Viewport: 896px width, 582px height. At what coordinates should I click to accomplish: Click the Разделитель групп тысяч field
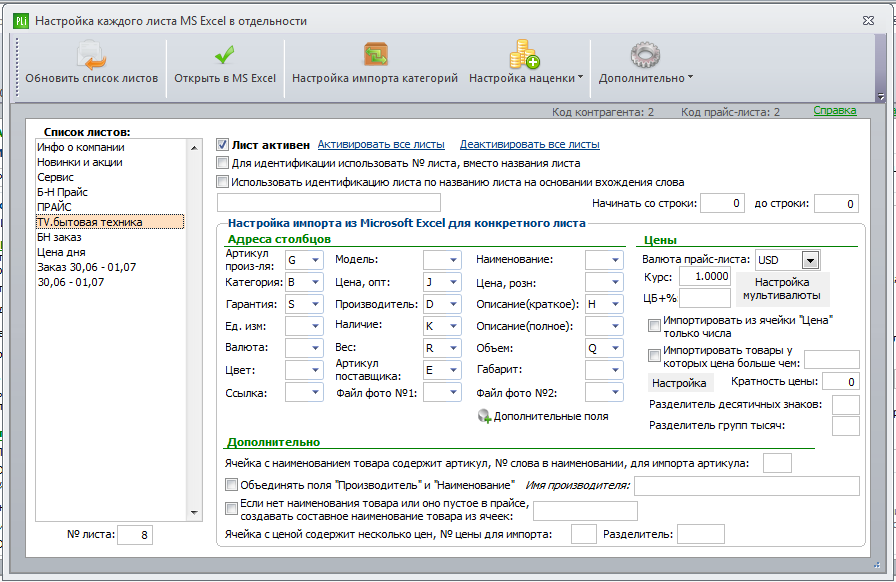[x=846, y=426]
